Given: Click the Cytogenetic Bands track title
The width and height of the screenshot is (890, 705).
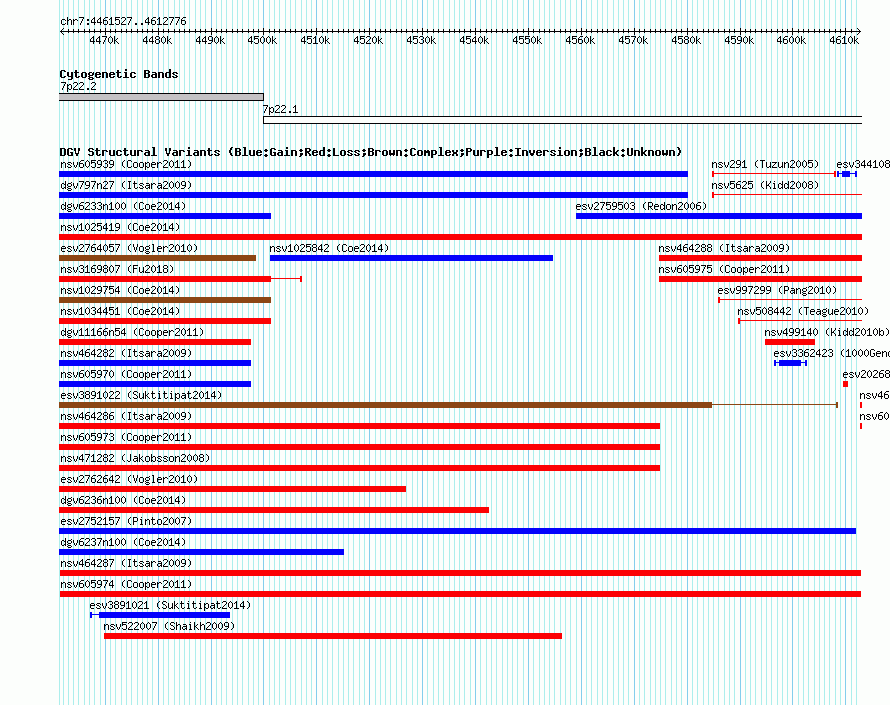Looking at the screenshot, I should pos(119,74).
